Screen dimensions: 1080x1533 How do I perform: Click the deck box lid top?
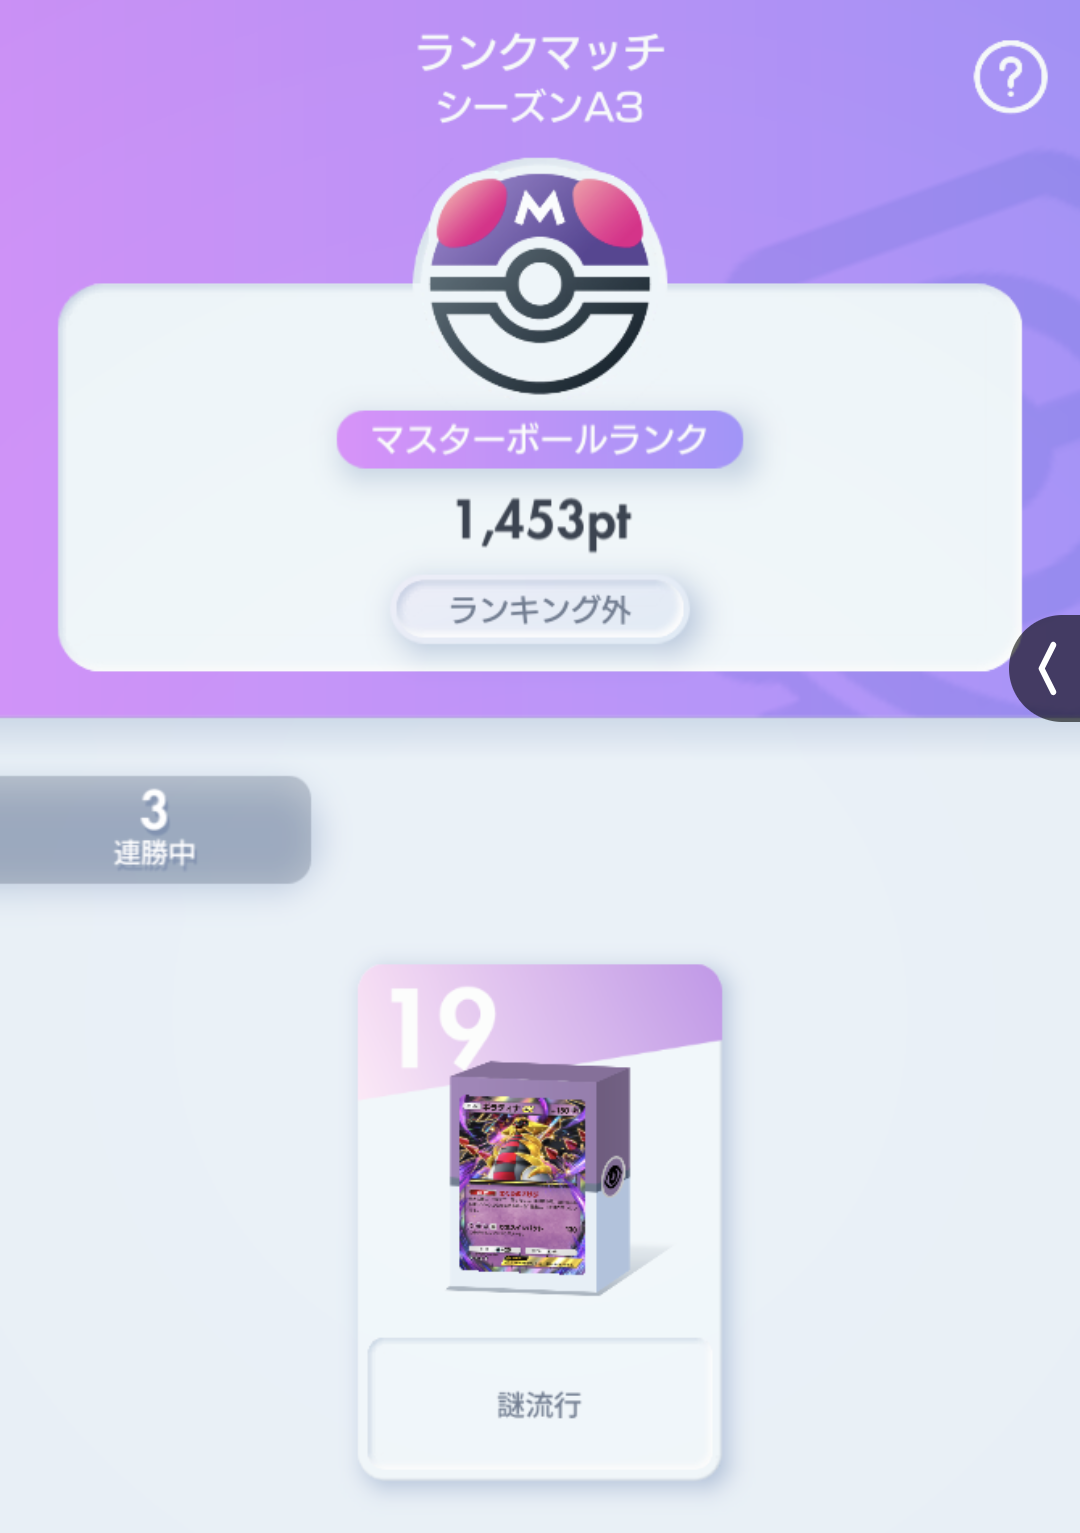(541, 1077)
